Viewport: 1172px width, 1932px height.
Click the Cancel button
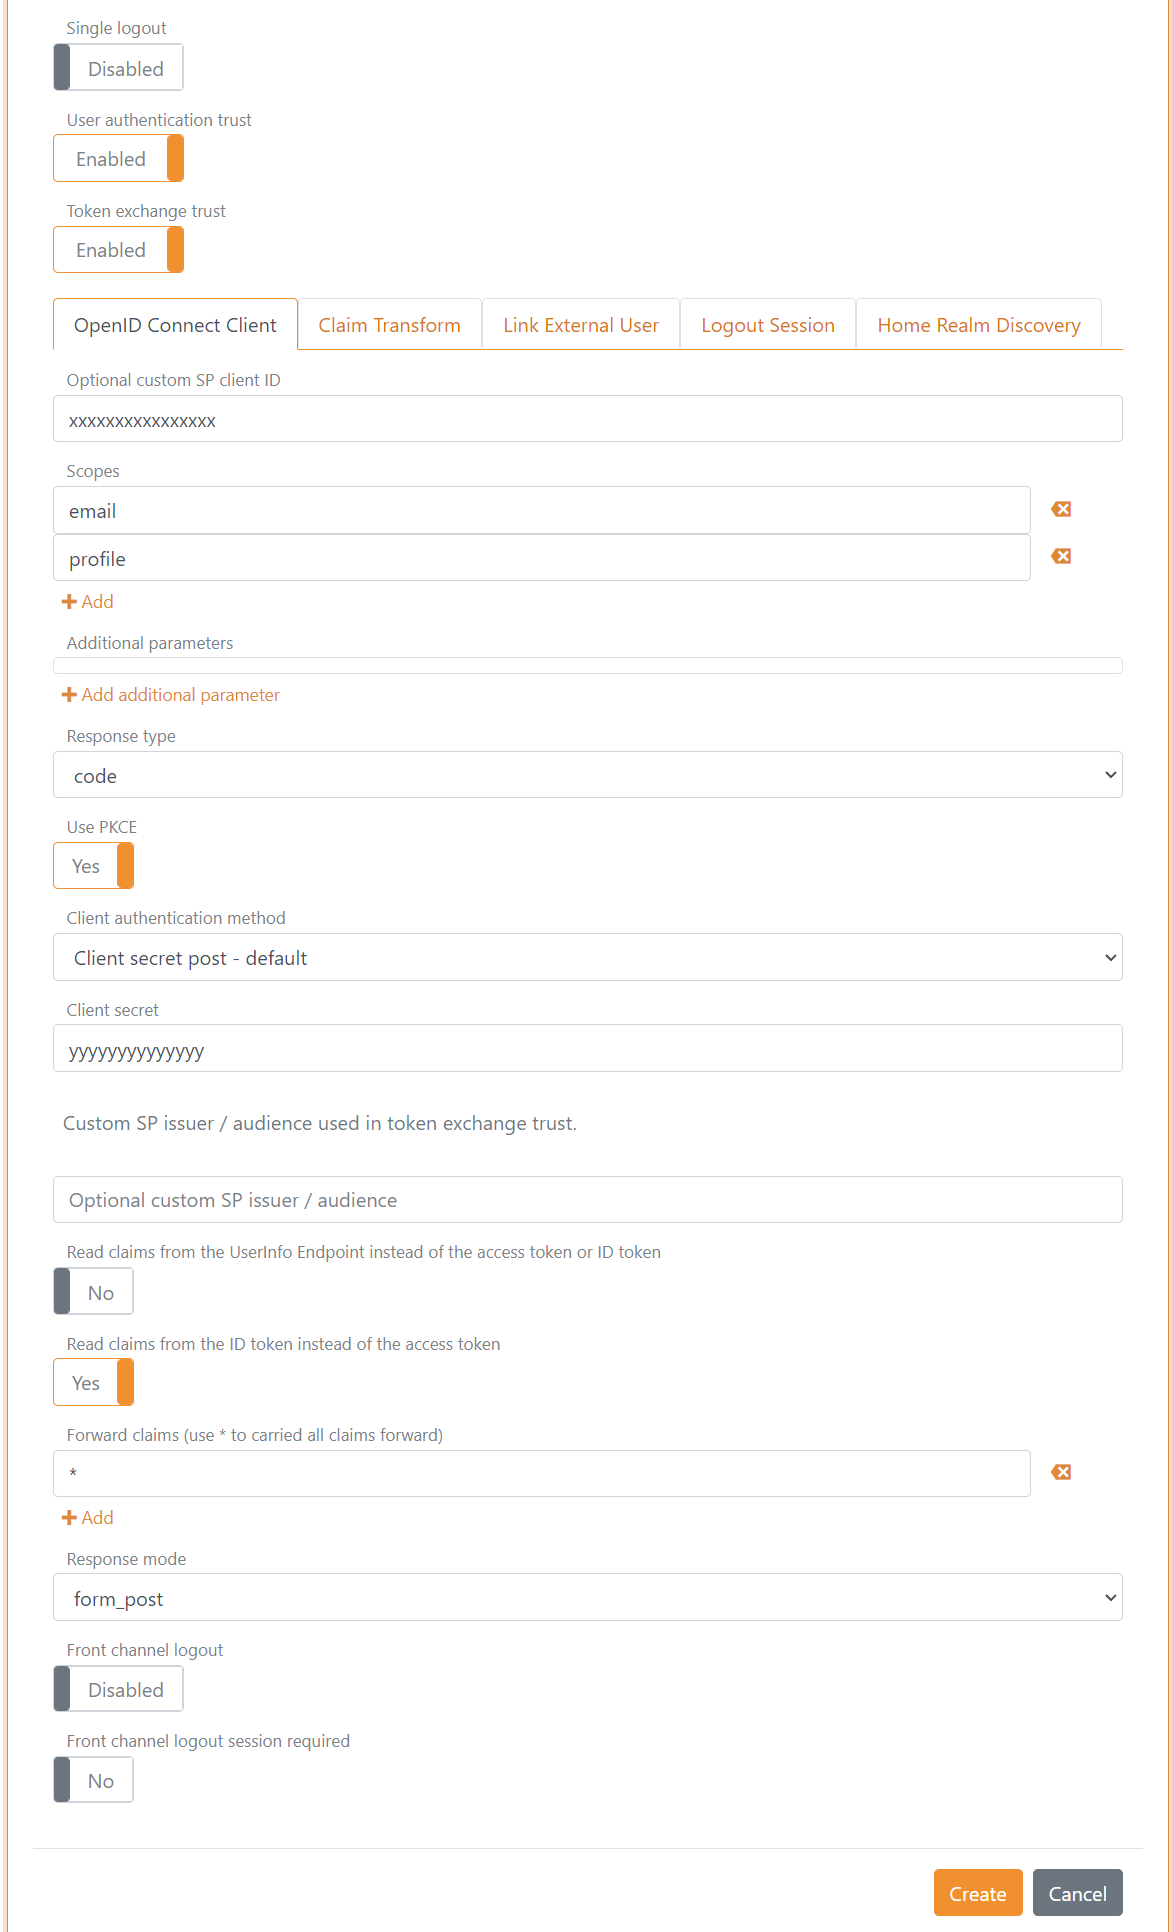(1077, 1893)
